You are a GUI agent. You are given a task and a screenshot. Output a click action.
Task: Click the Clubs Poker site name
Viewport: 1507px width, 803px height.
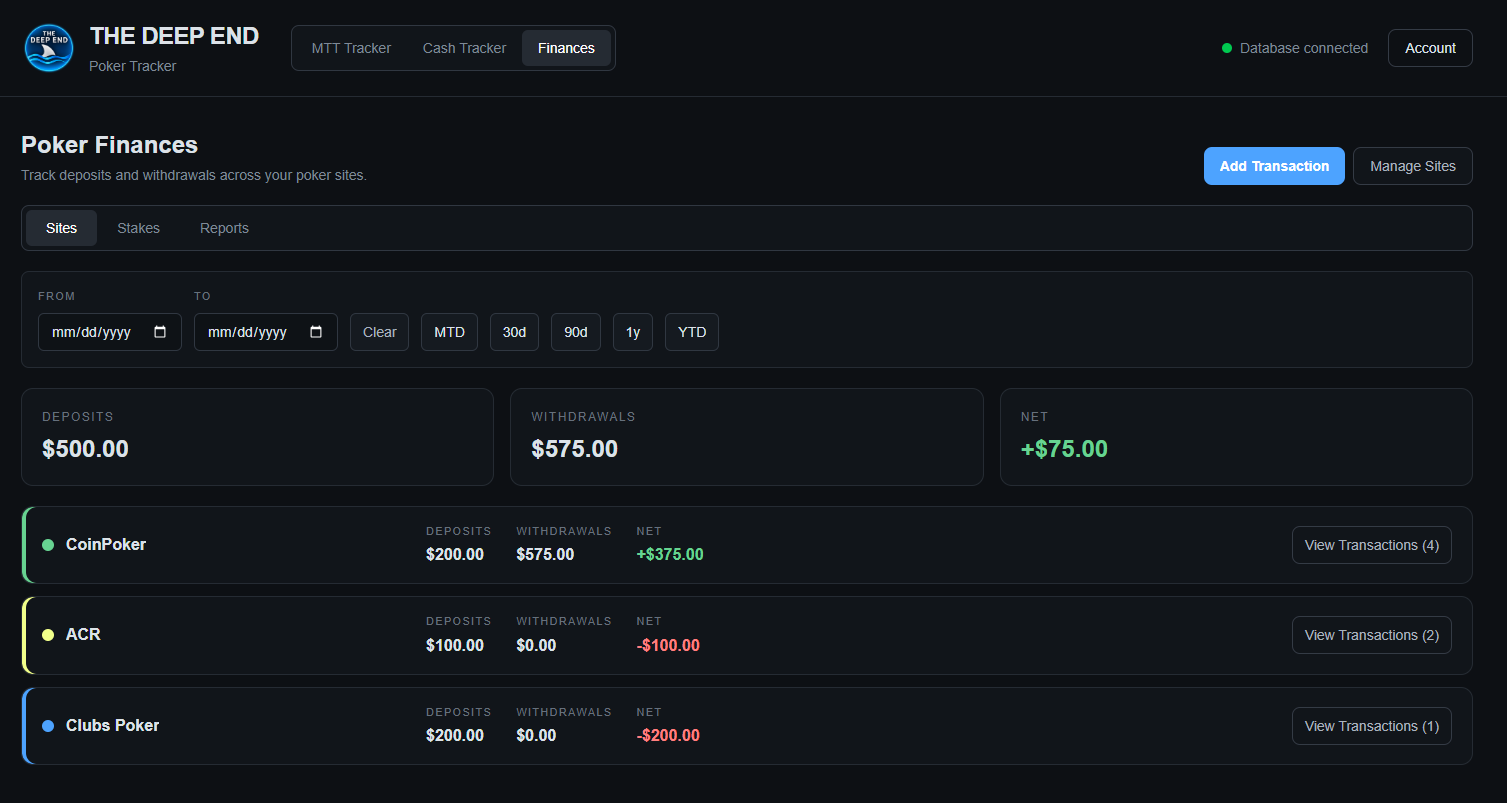coord(112,726)
